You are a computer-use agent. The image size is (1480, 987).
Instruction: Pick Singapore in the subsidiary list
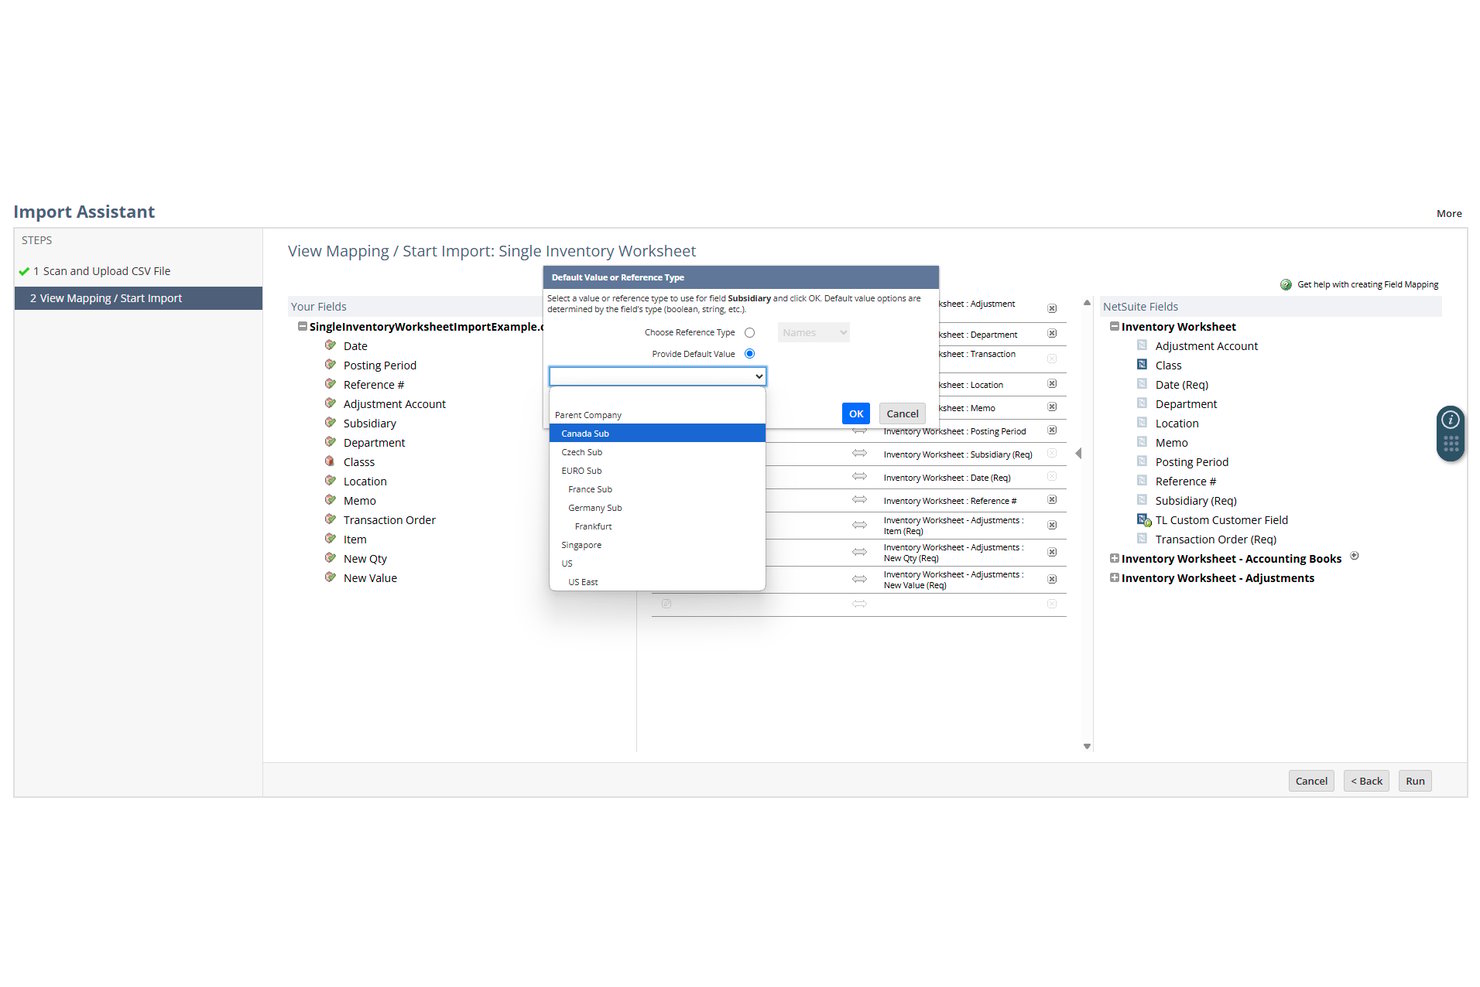coord(658,545)
